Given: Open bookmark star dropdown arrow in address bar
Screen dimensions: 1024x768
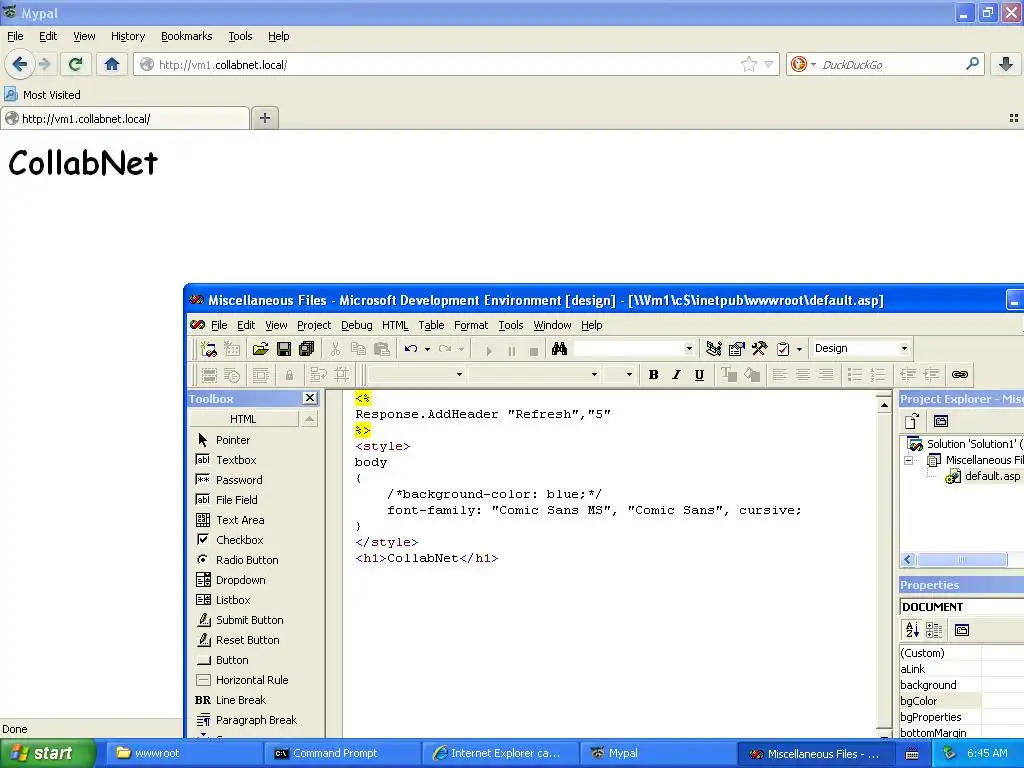Looking at the screenshot, I should coord(768,64).
